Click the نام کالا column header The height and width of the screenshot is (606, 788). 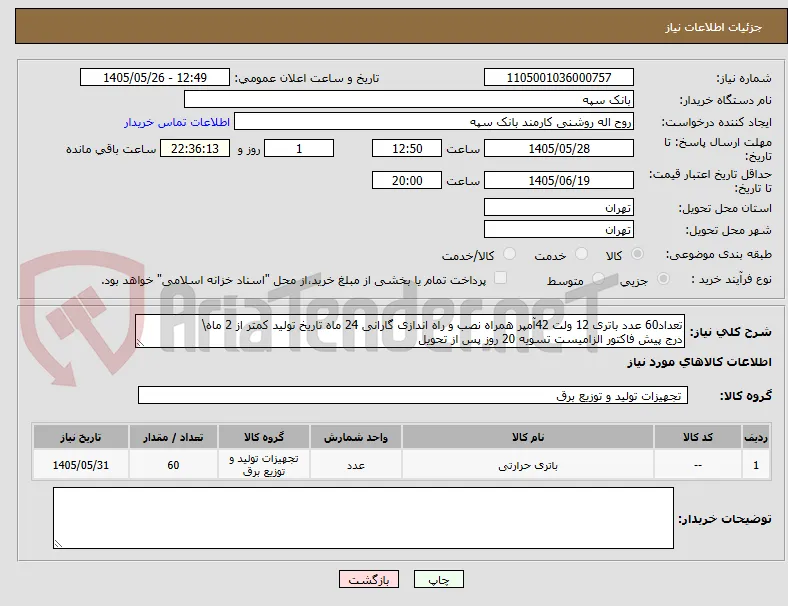(x=528, y=437)
